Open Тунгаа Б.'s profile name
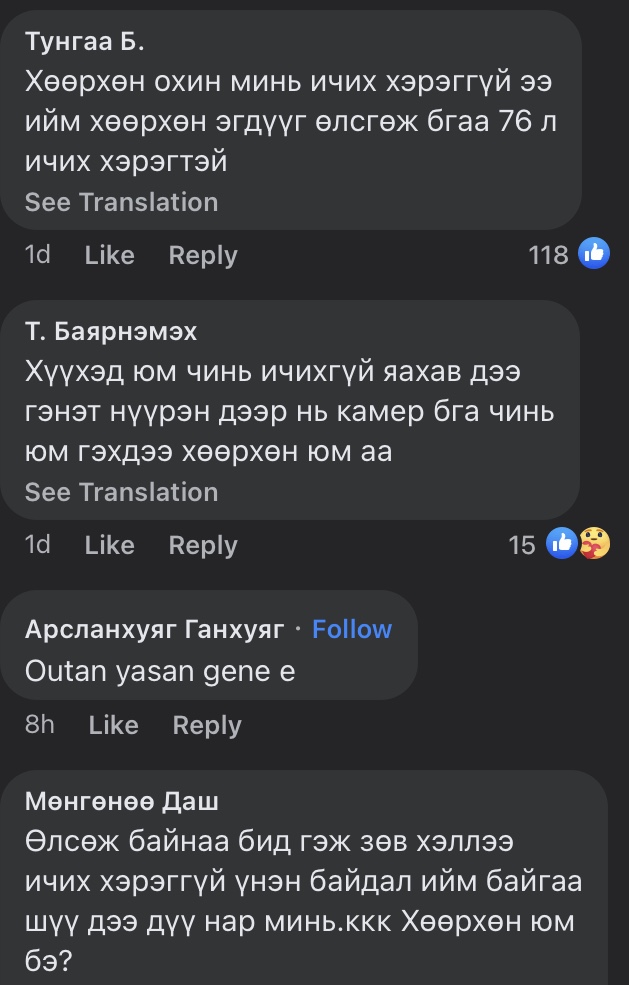 tap(84, 41)
